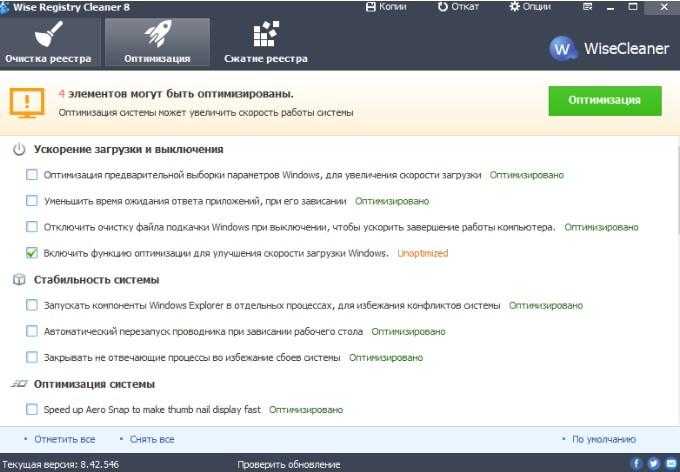Enable Закрывать не отвечающие процессы checkbox

tap(32, 357)
